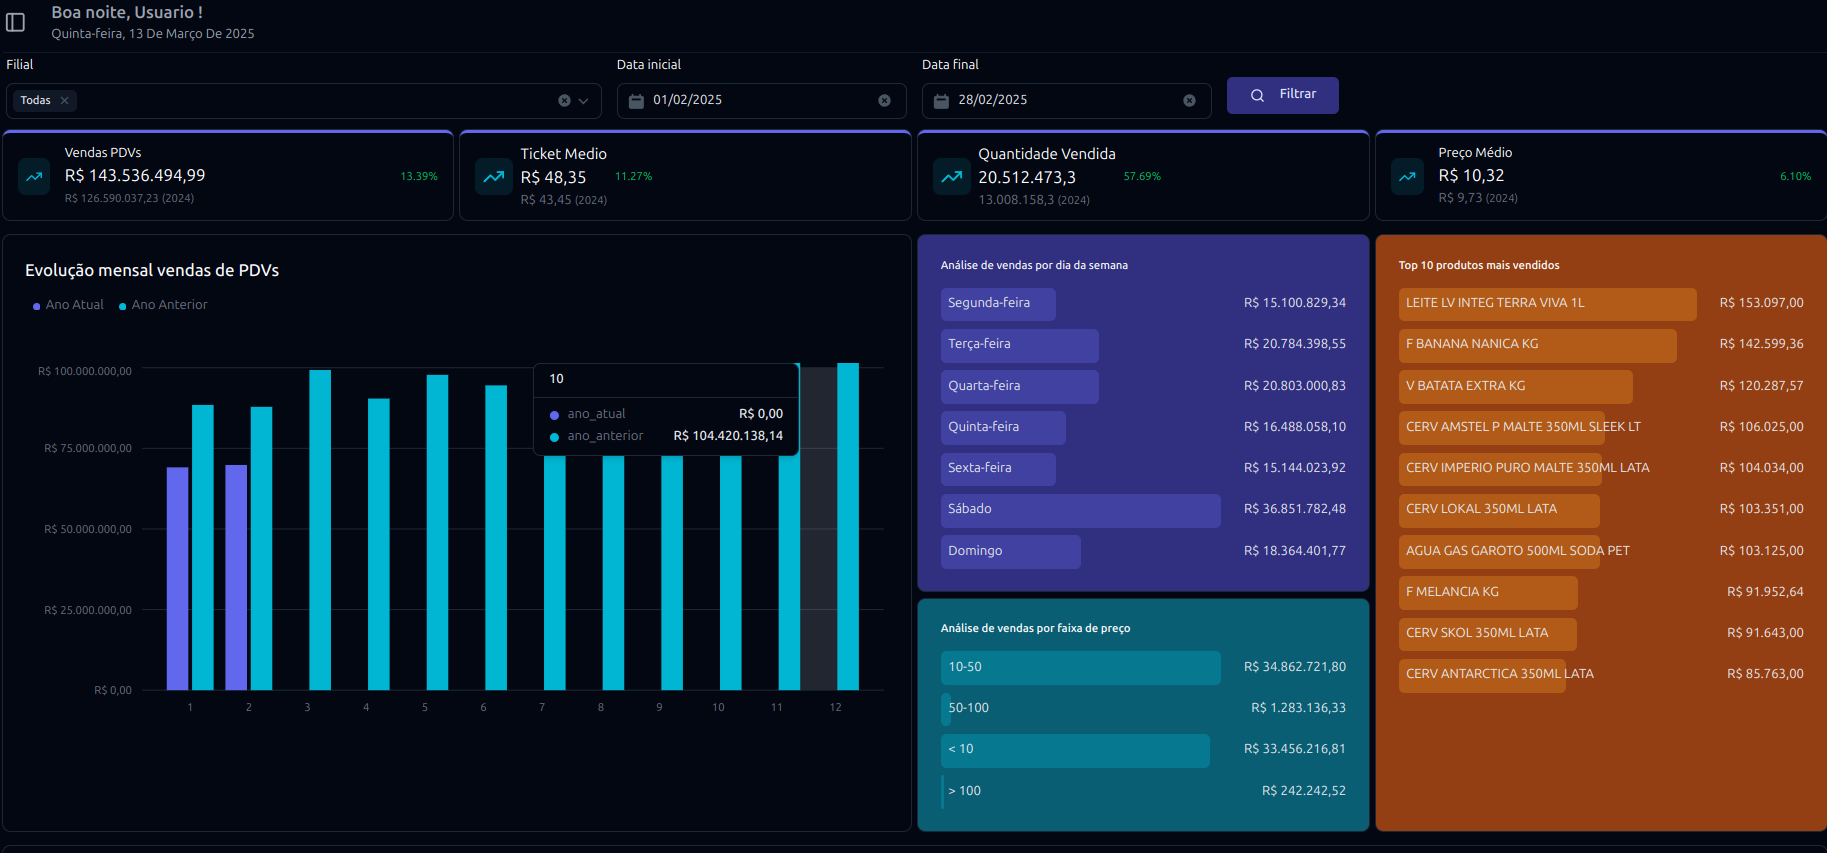Toggle Ano Anterior legend series

coord(164,305)
